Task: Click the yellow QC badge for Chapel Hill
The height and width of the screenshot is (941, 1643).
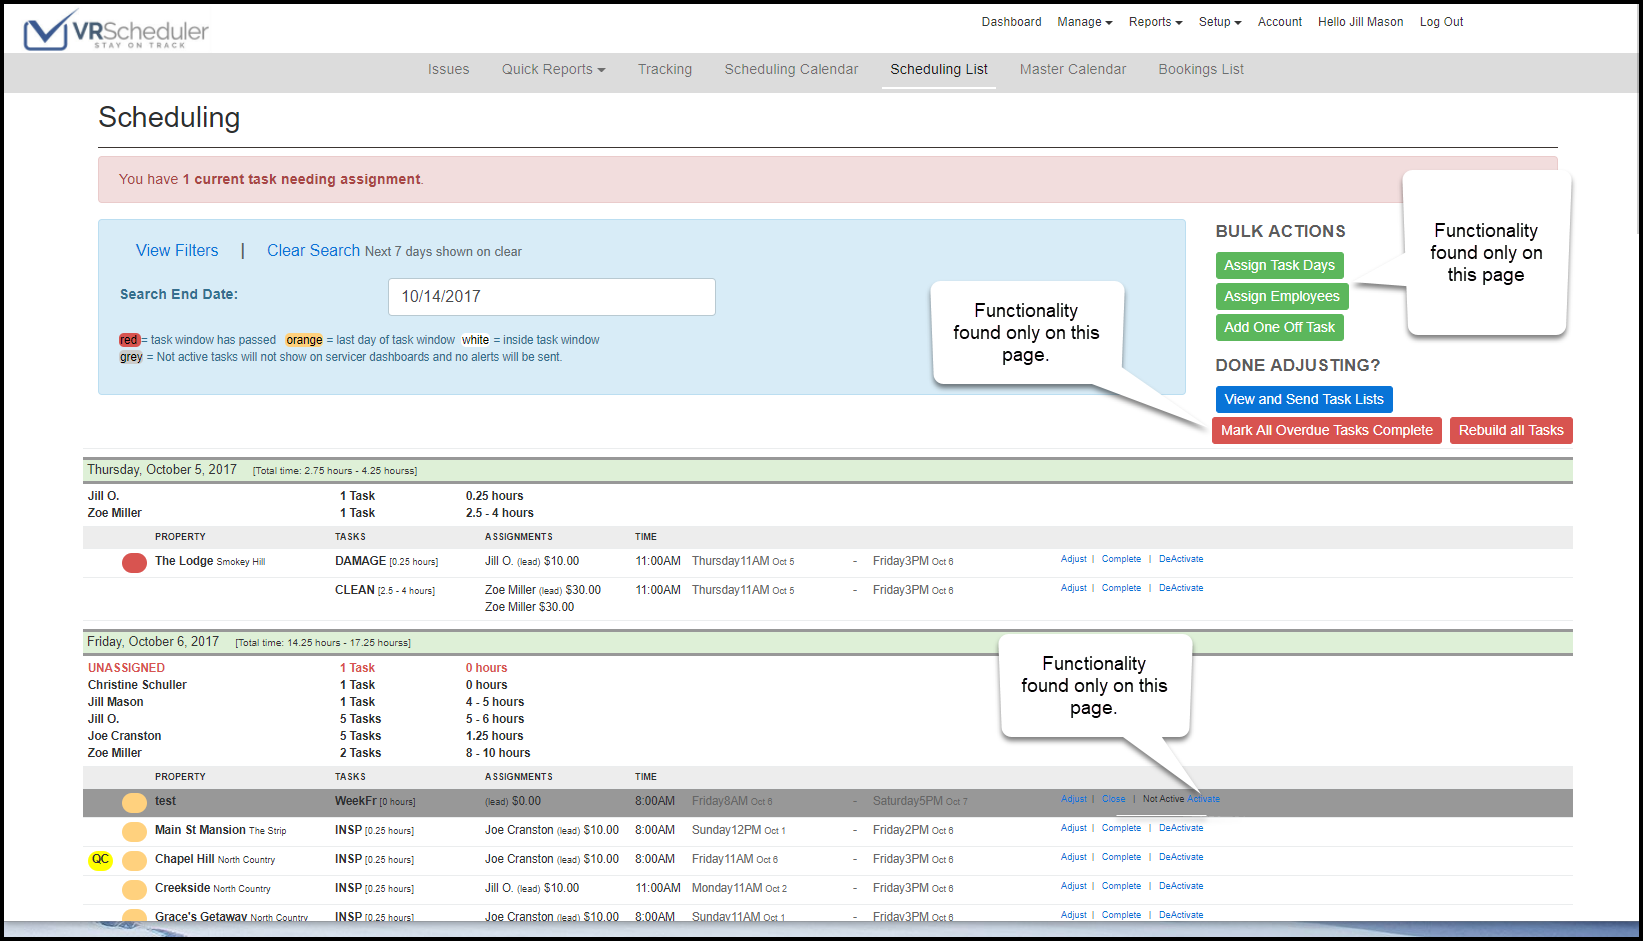Action: 100,860
